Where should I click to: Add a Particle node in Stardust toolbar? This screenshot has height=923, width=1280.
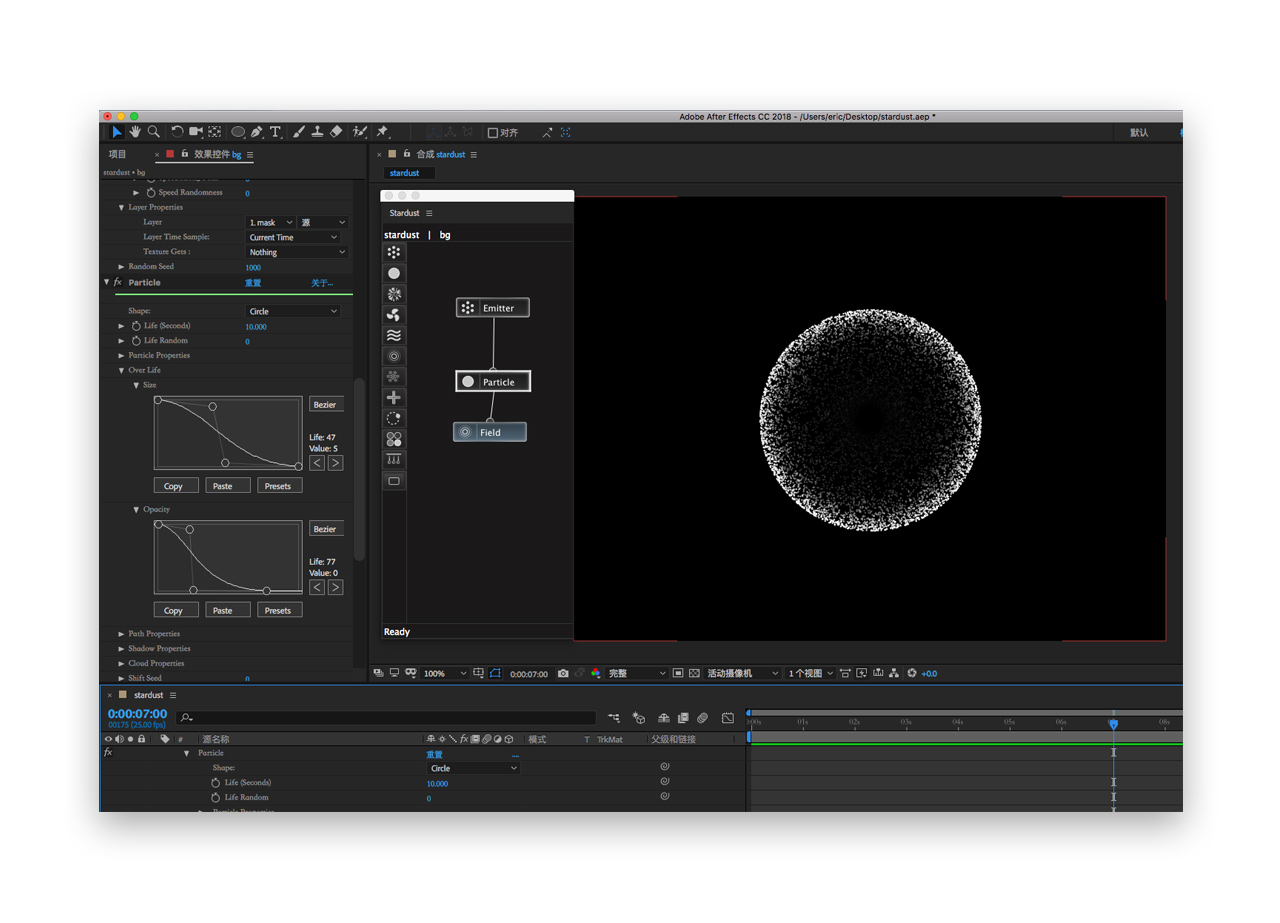coord(394,273)
